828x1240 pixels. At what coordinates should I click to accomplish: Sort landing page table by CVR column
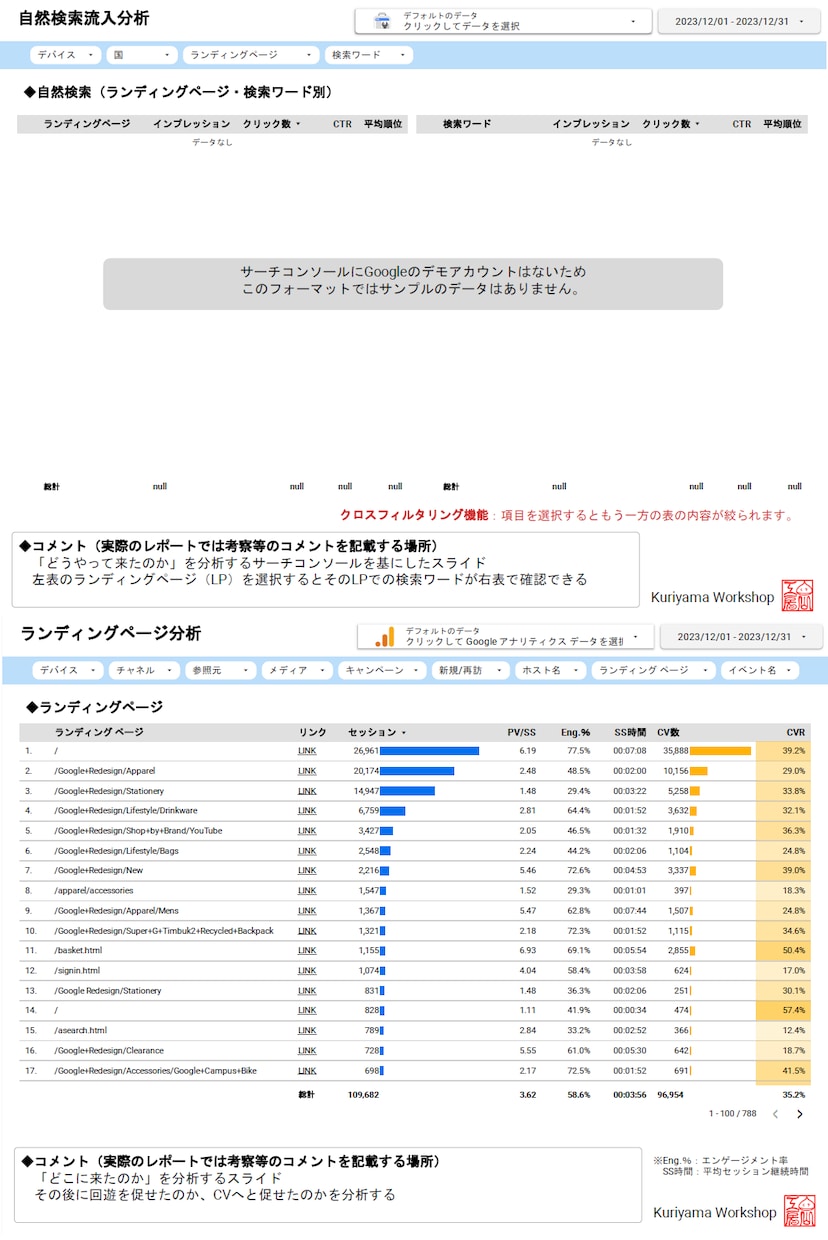[795, 732]
